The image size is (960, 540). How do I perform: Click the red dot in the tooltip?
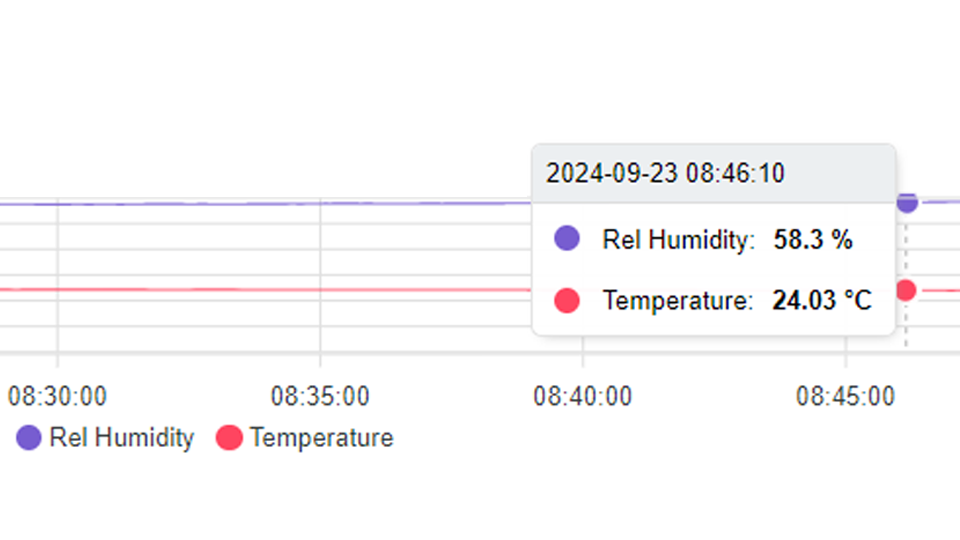coord(567,301)
